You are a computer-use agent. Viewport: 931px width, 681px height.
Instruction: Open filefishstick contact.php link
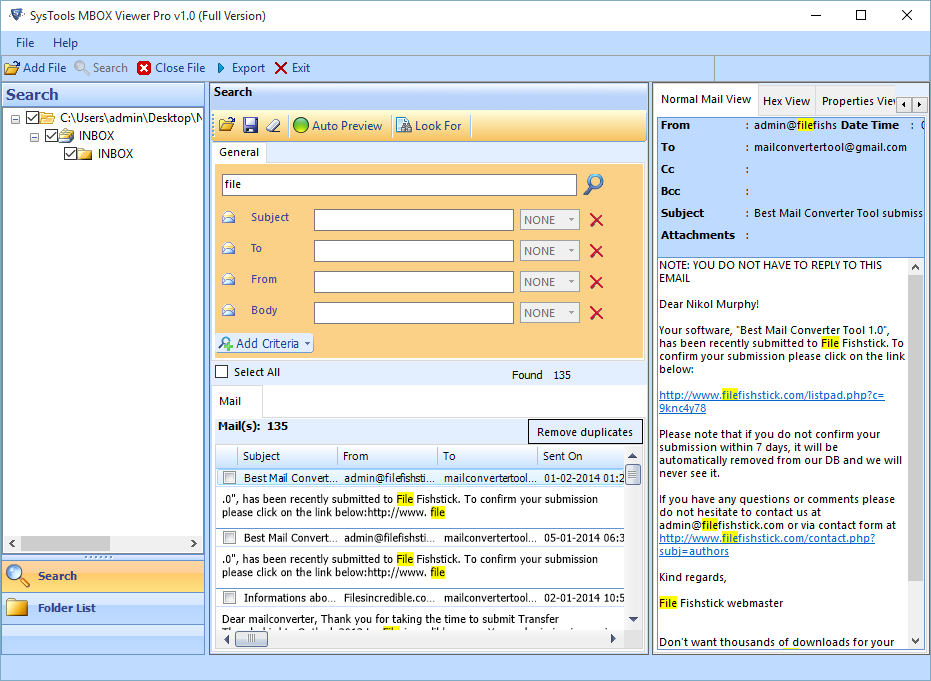pyautogui.click(x=767, y=544)
